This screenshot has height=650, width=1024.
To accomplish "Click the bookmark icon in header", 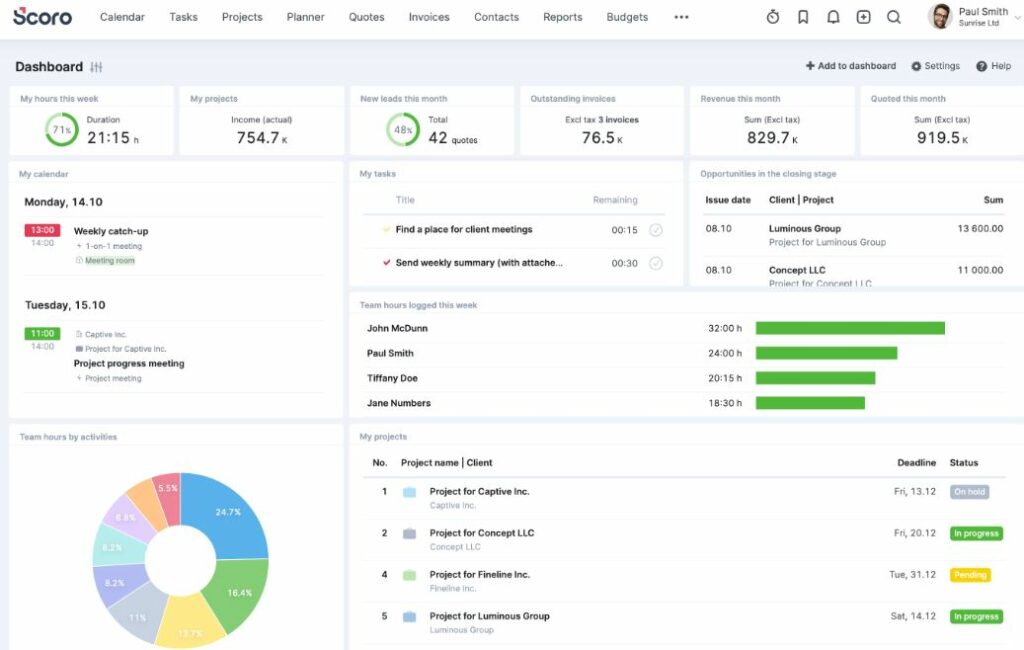I will [803, 17].
